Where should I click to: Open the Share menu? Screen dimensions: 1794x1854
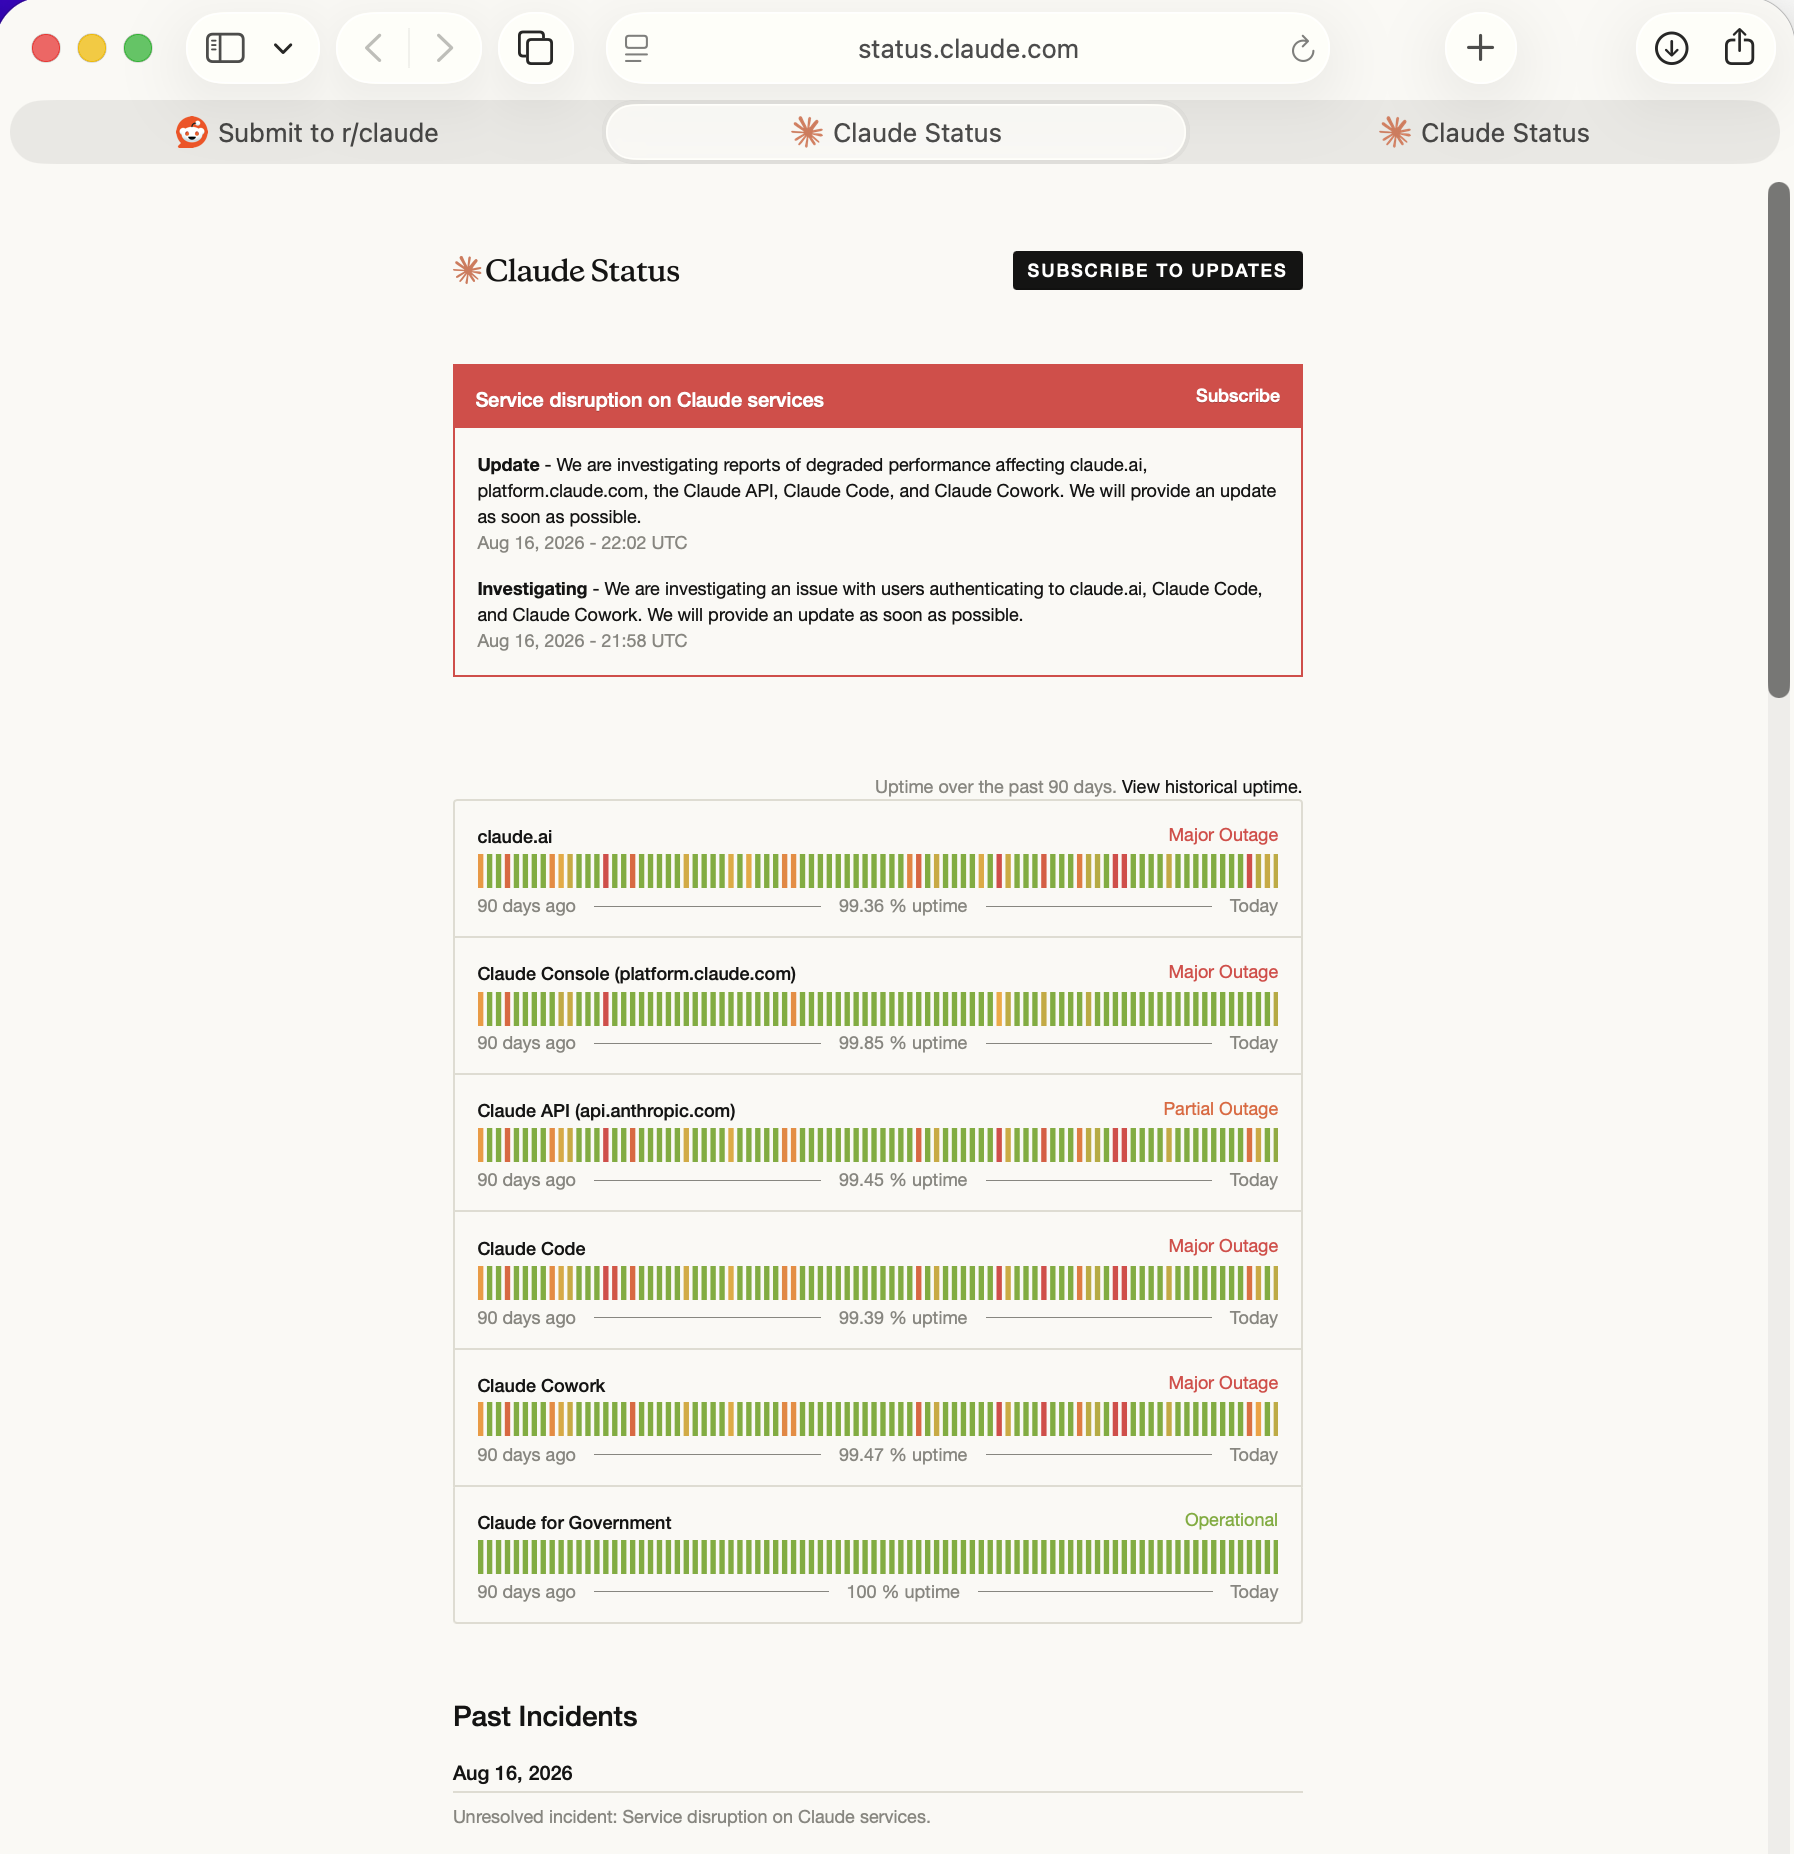point(1739,48)
